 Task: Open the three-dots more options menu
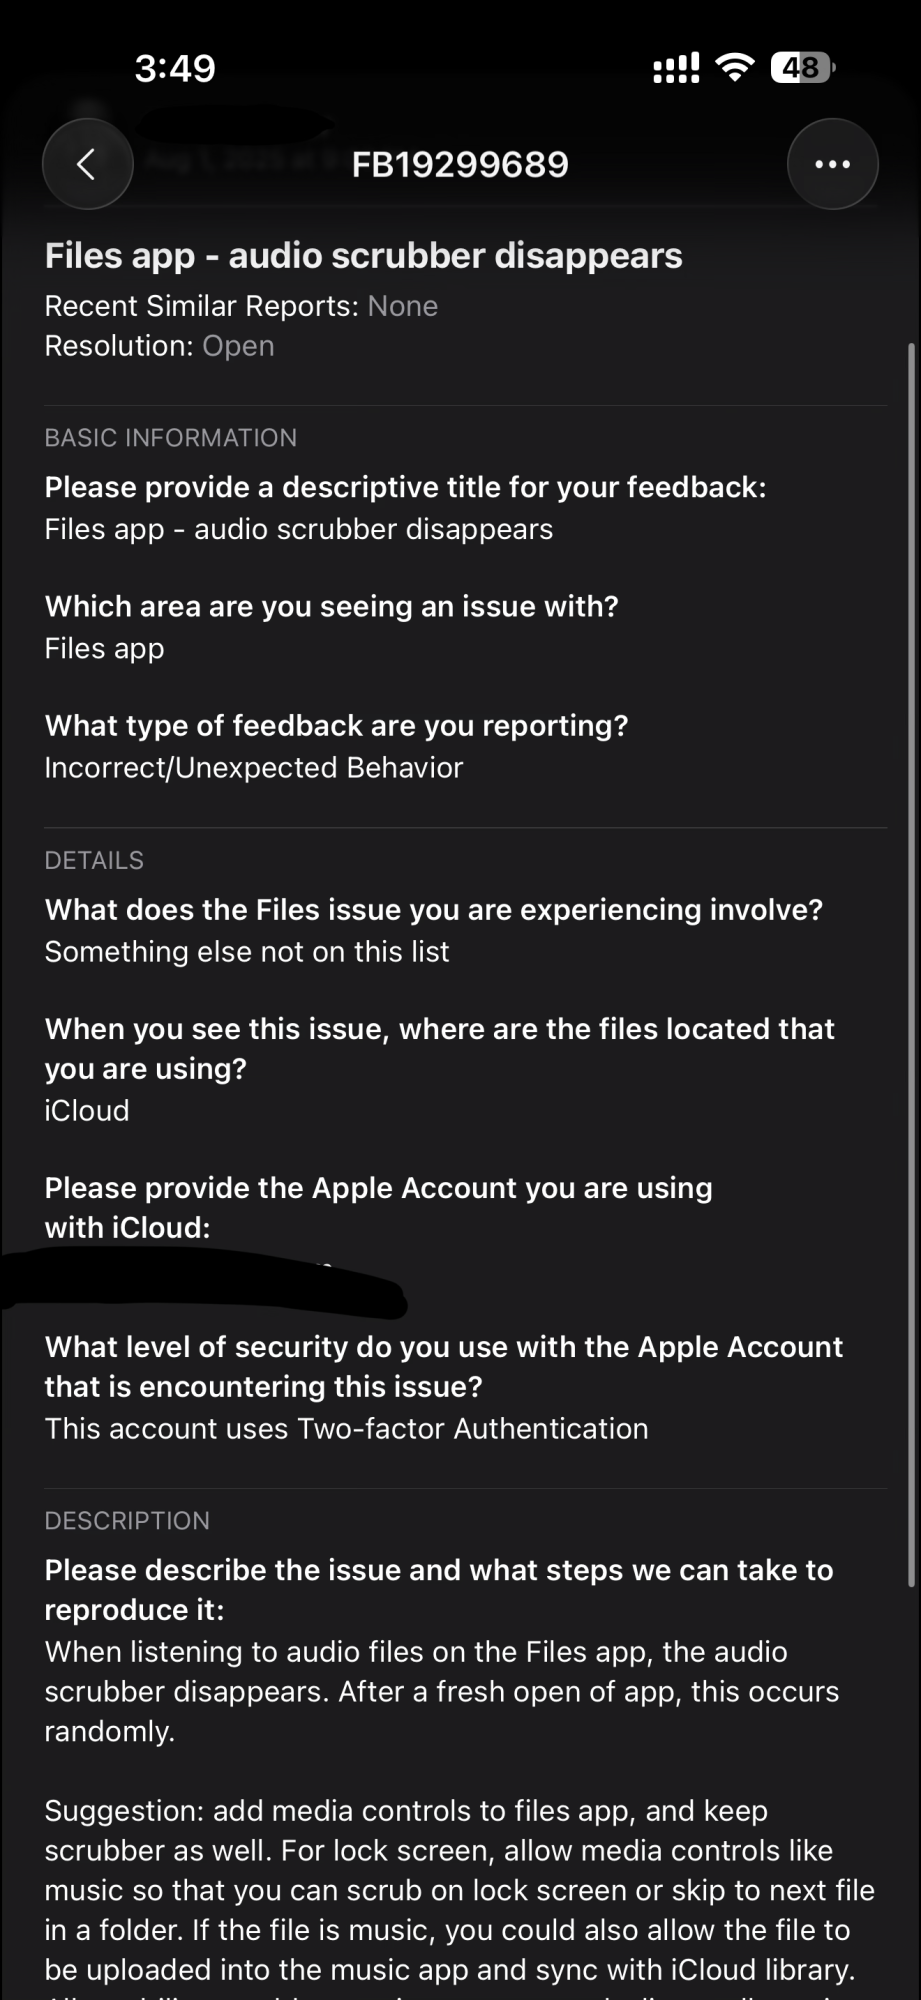point(832,164)
